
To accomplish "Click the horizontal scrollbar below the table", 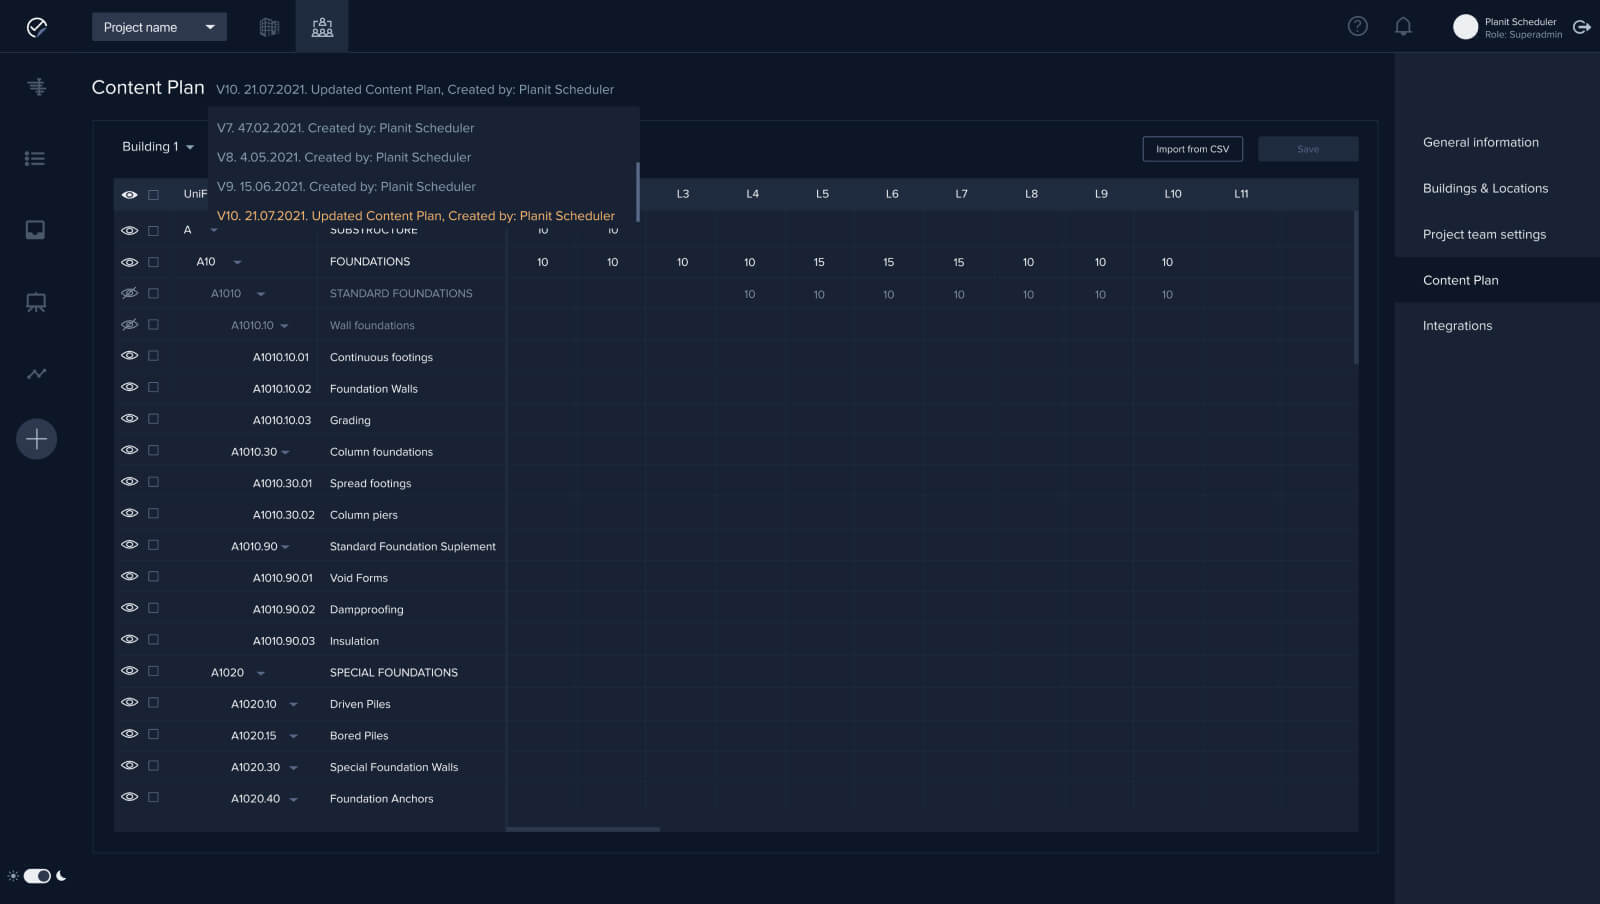I will [583, 829].
